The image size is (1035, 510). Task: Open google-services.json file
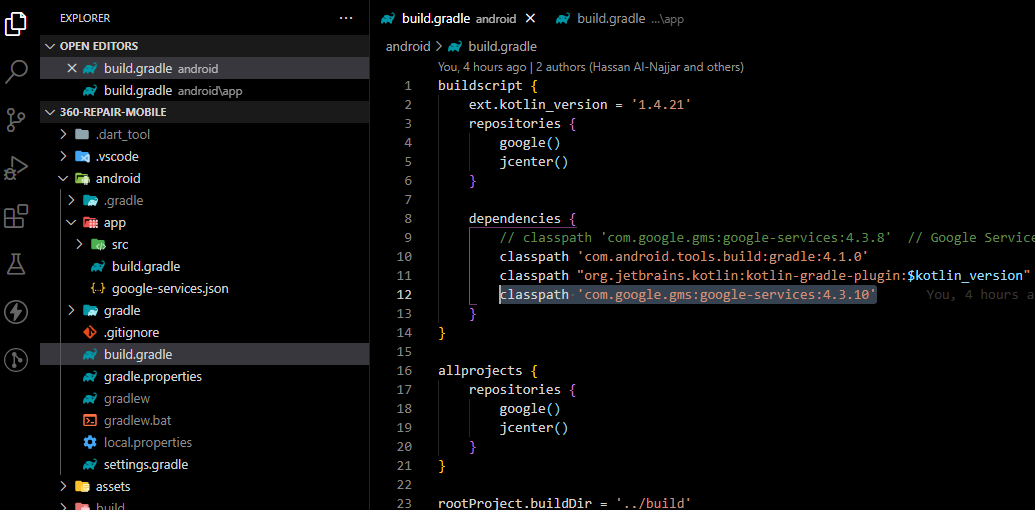coord(170,288)
